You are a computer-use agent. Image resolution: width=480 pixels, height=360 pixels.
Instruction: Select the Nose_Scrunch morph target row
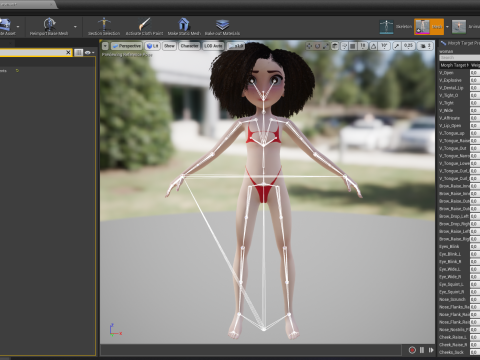click(459, 299)
